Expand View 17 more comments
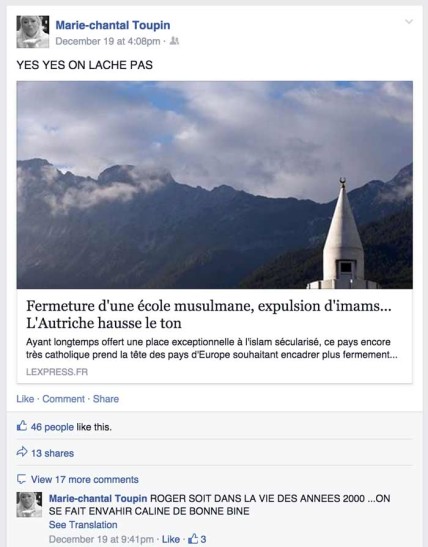Screen dimensions: 428x547 [85, 479]
